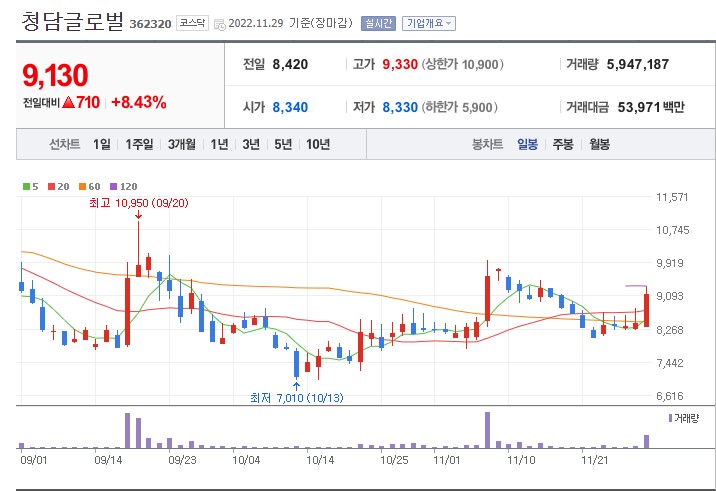Switch to 주봉 weekly candle chart
Image resolution: width=716 pixels, height=491 pixels.
click(x=563, y=144)
